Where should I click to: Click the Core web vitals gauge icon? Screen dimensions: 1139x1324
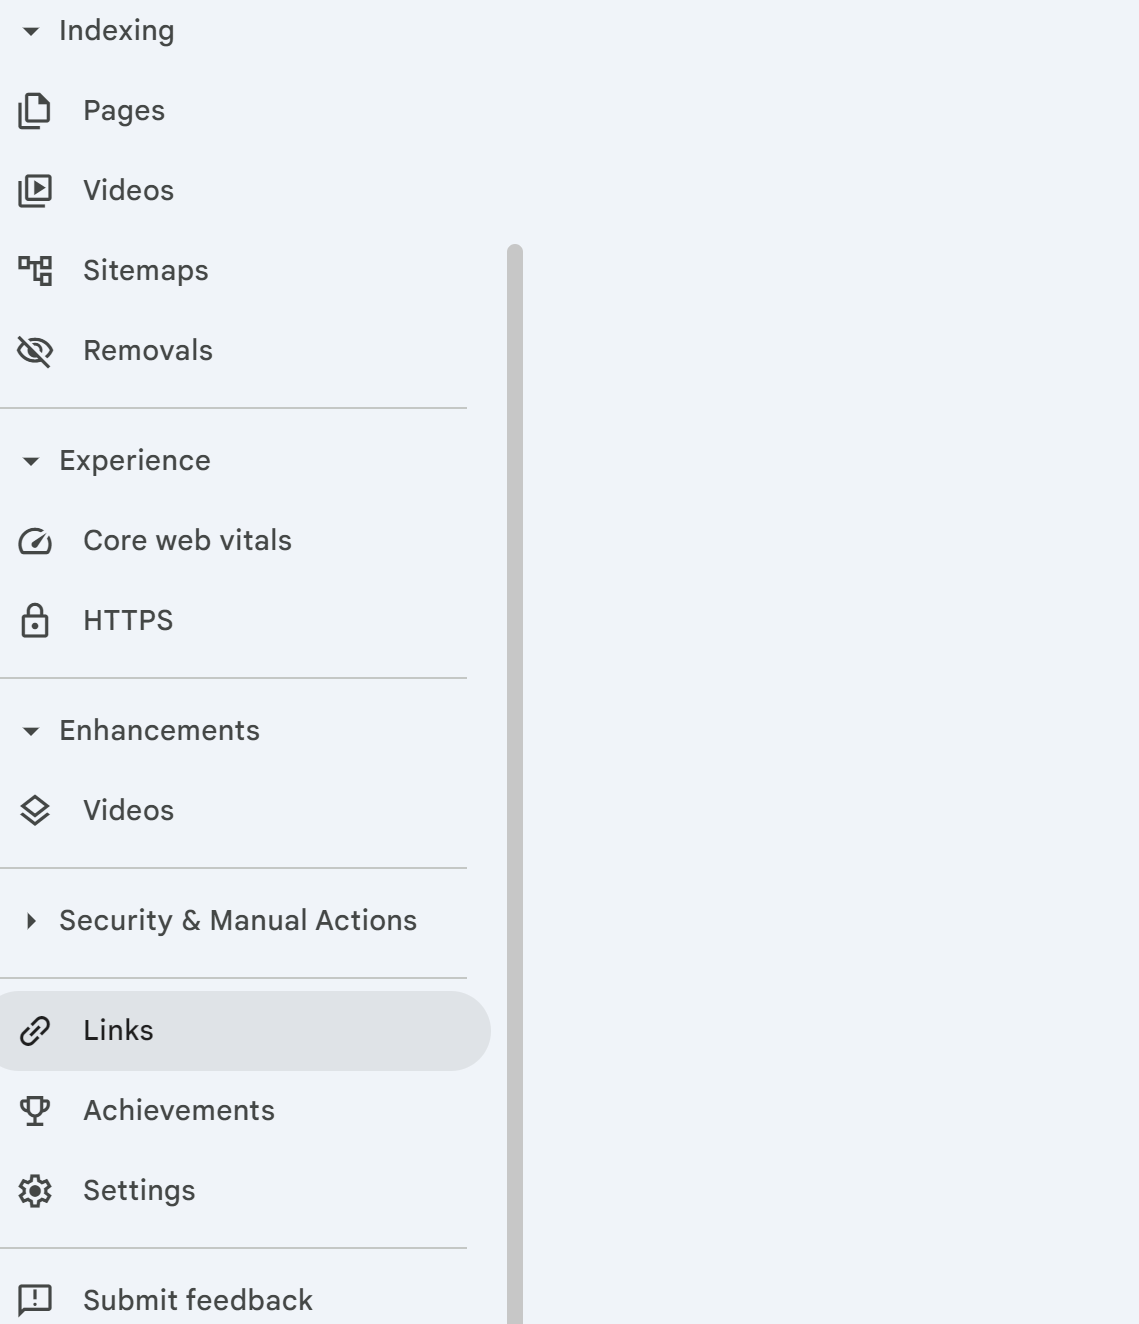(x=35, y=541)
